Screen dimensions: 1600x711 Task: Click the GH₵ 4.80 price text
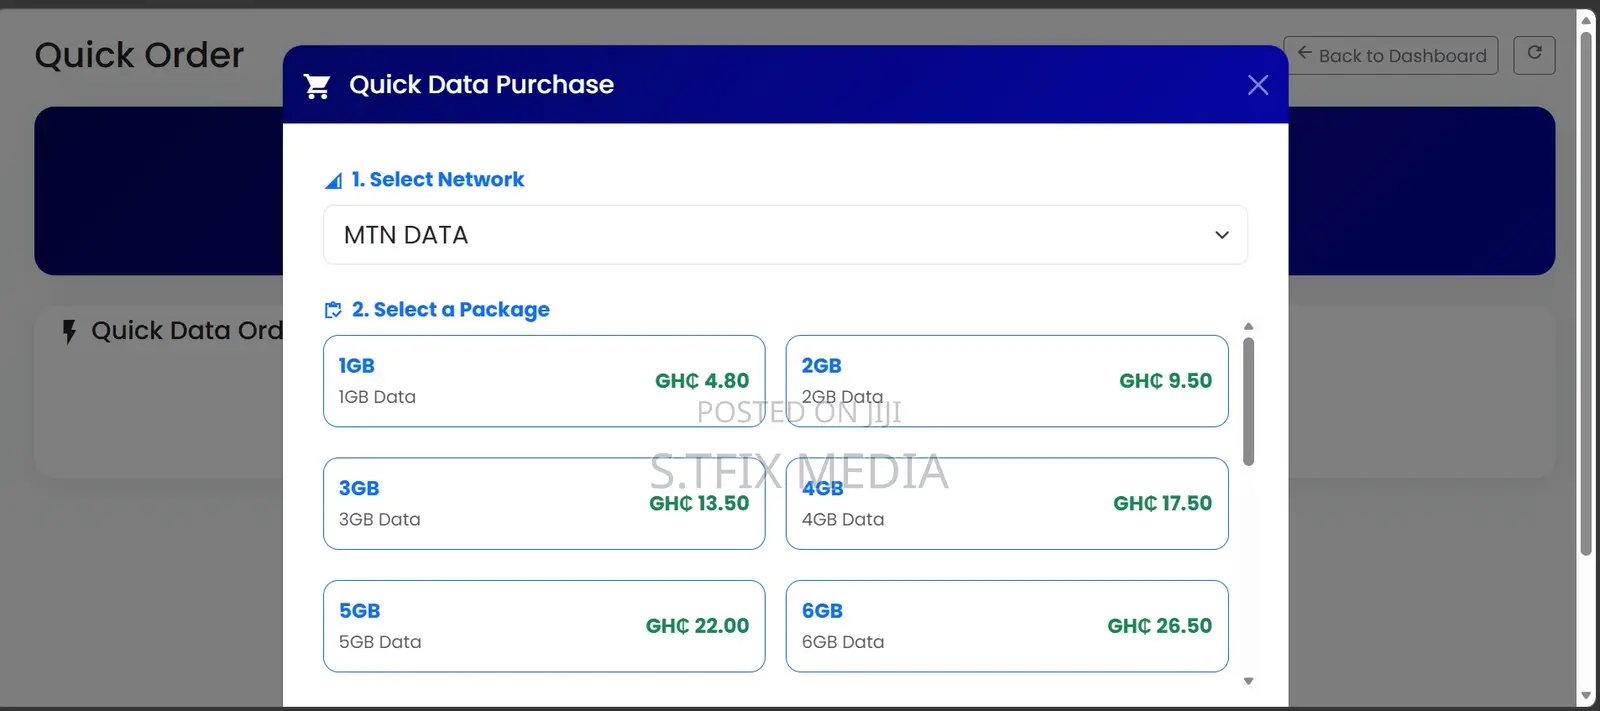702,381
